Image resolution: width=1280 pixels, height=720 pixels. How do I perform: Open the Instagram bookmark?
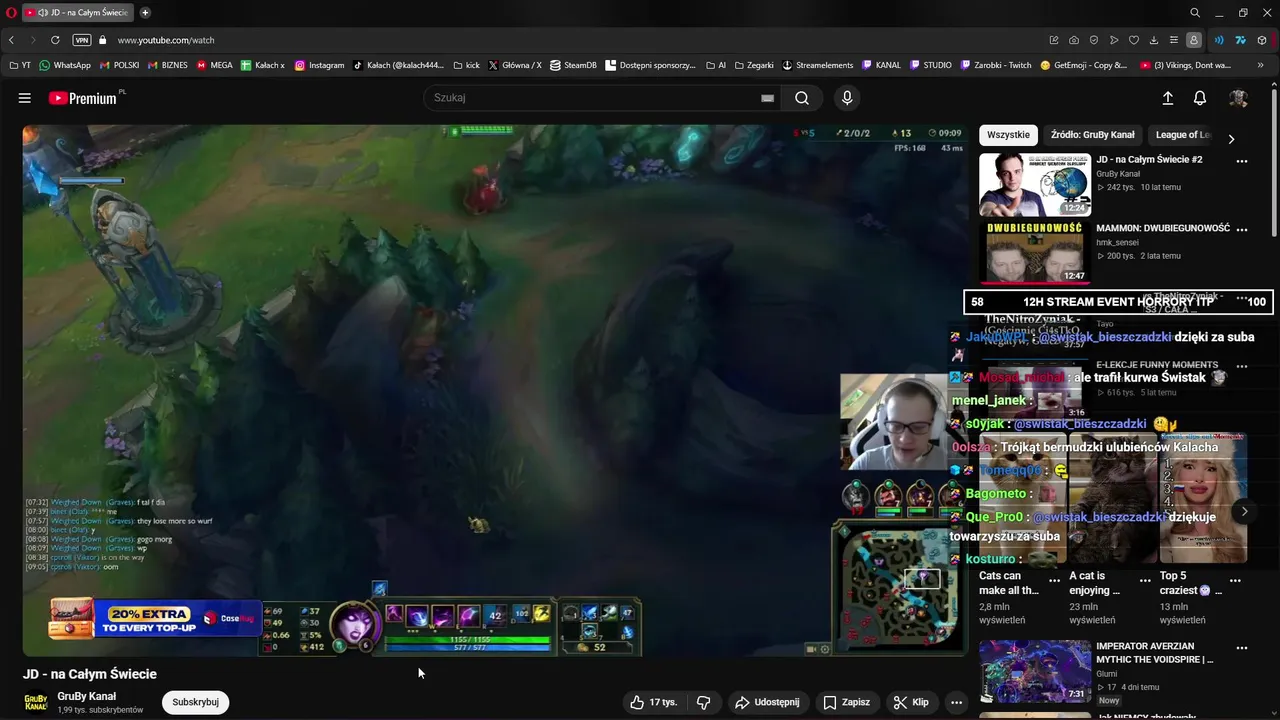[x=319, y=65]
